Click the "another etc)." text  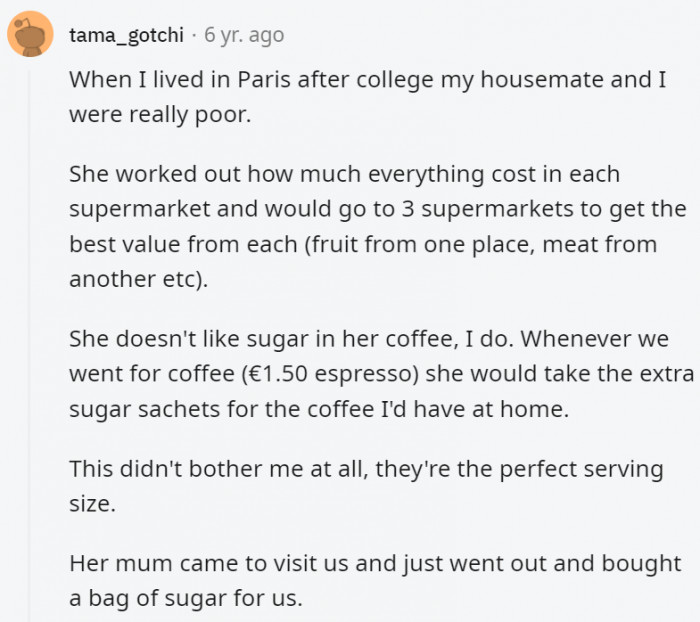139,279
